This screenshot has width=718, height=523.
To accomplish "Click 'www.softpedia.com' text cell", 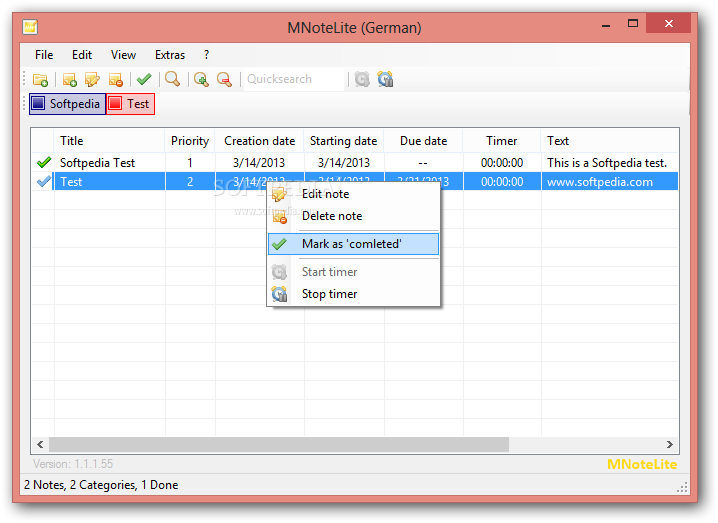I will pos(600,182).
